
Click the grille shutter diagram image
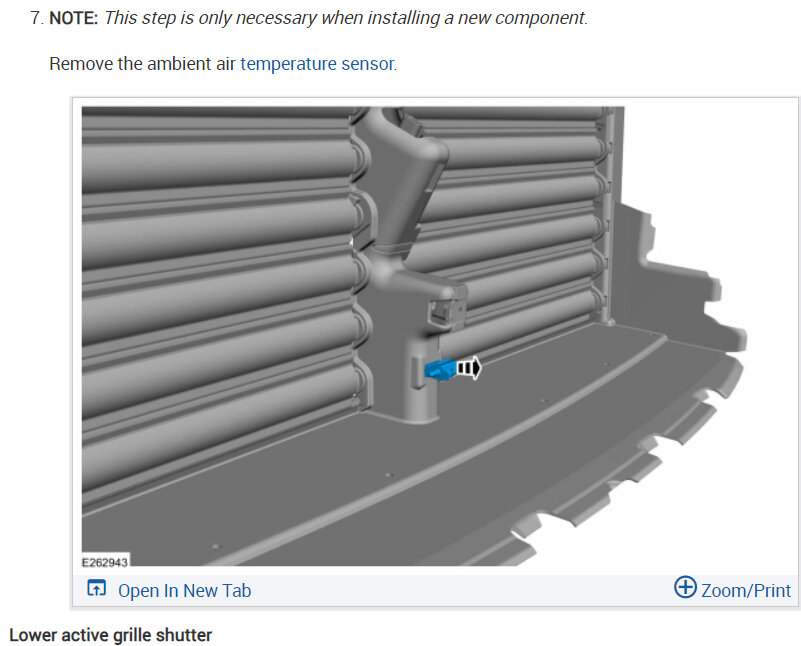pos(414,336)
